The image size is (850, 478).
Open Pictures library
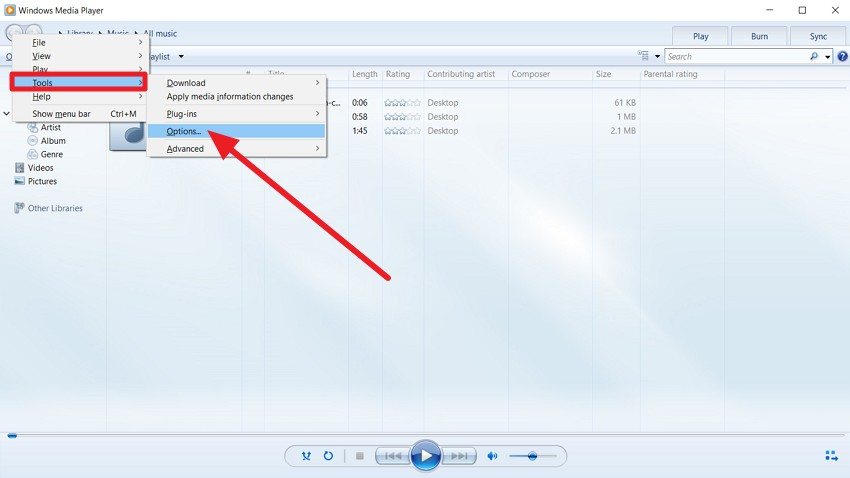pyautogui.click(x=42, y=182)
